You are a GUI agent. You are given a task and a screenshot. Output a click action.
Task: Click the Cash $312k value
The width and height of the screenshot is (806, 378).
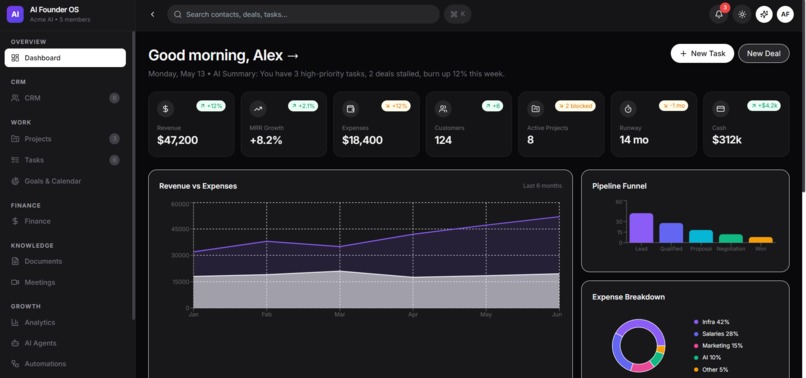click(x=727, y=140)
